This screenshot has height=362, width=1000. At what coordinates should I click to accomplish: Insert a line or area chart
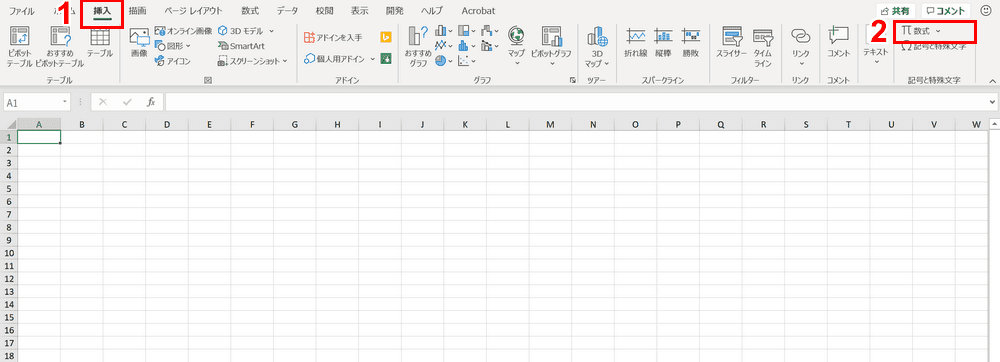click(x=444, y=46)
